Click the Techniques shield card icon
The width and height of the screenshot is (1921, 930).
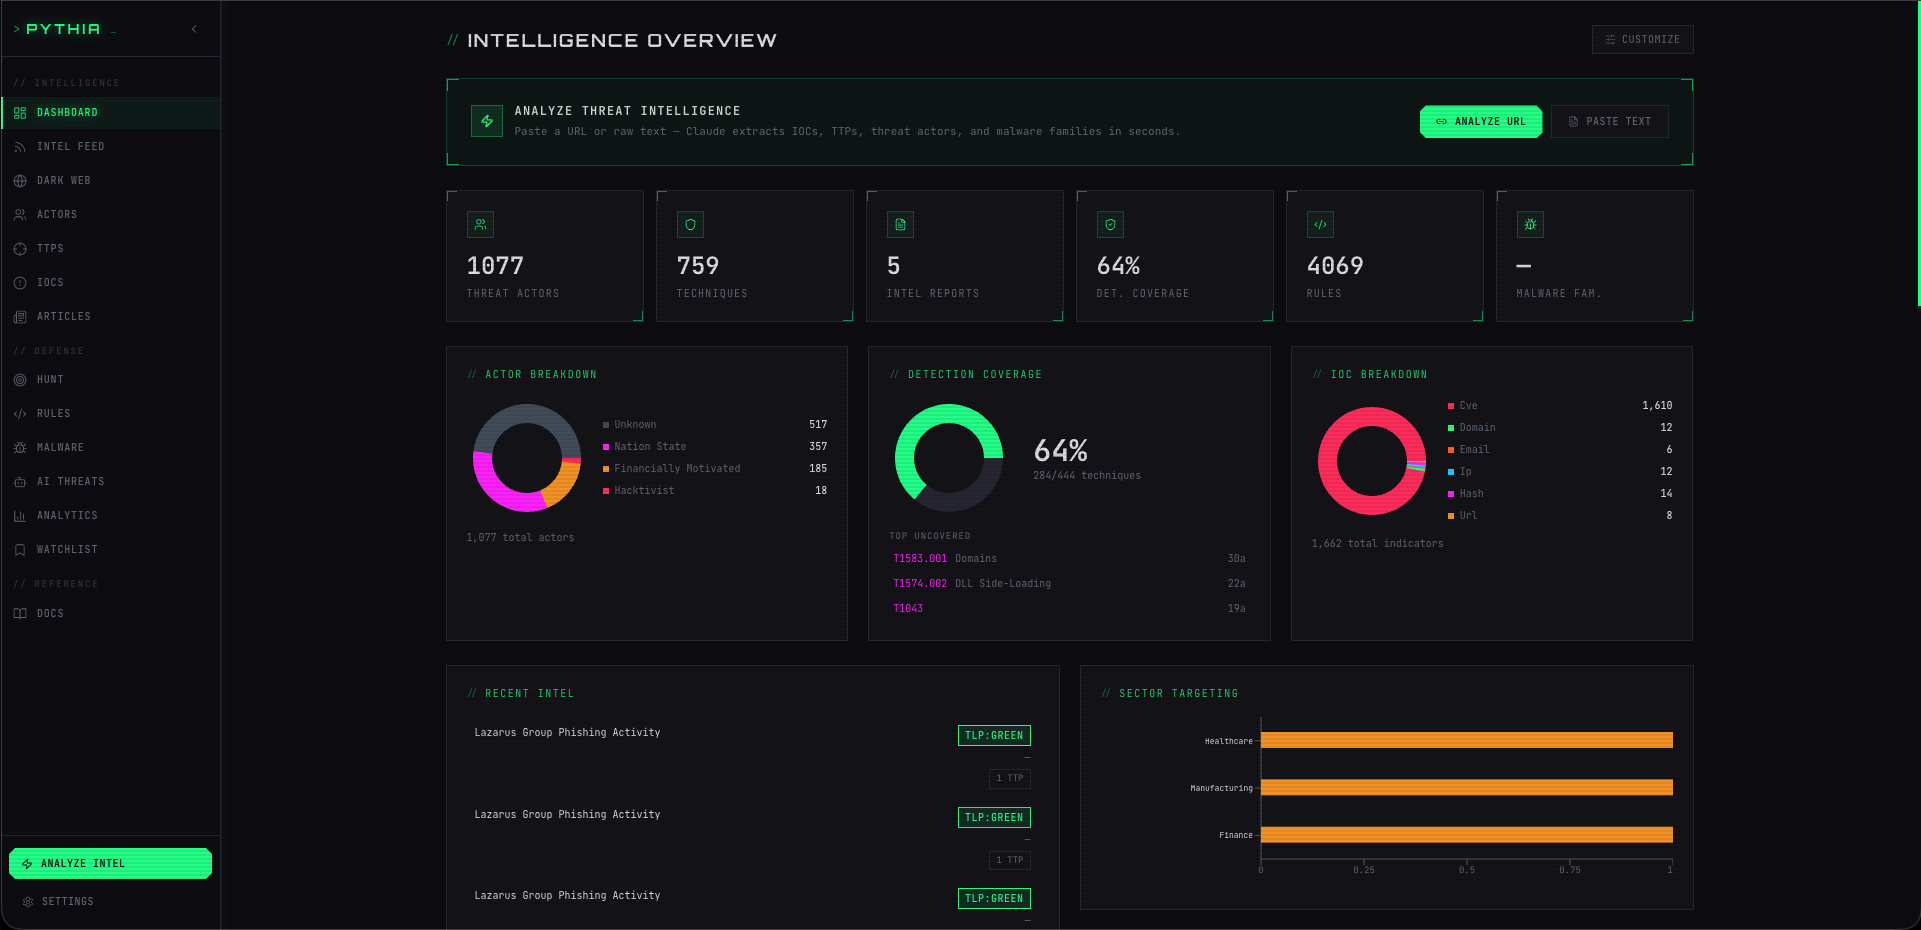(690, 224)
